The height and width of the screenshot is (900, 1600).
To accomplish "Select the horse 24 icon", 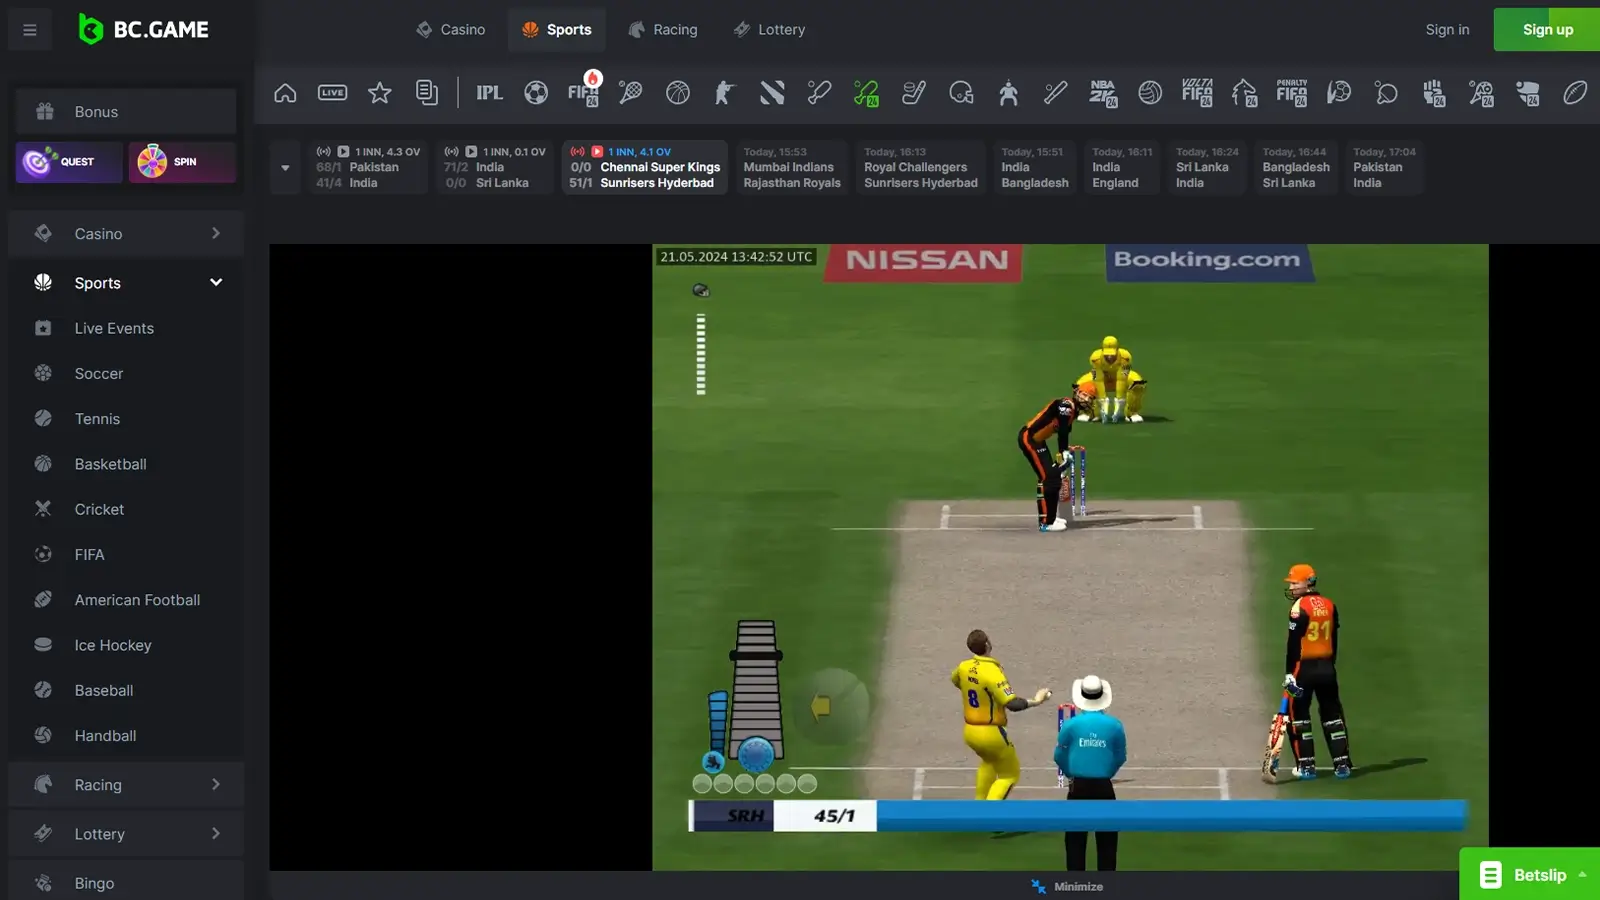I will pos(1244,93).
